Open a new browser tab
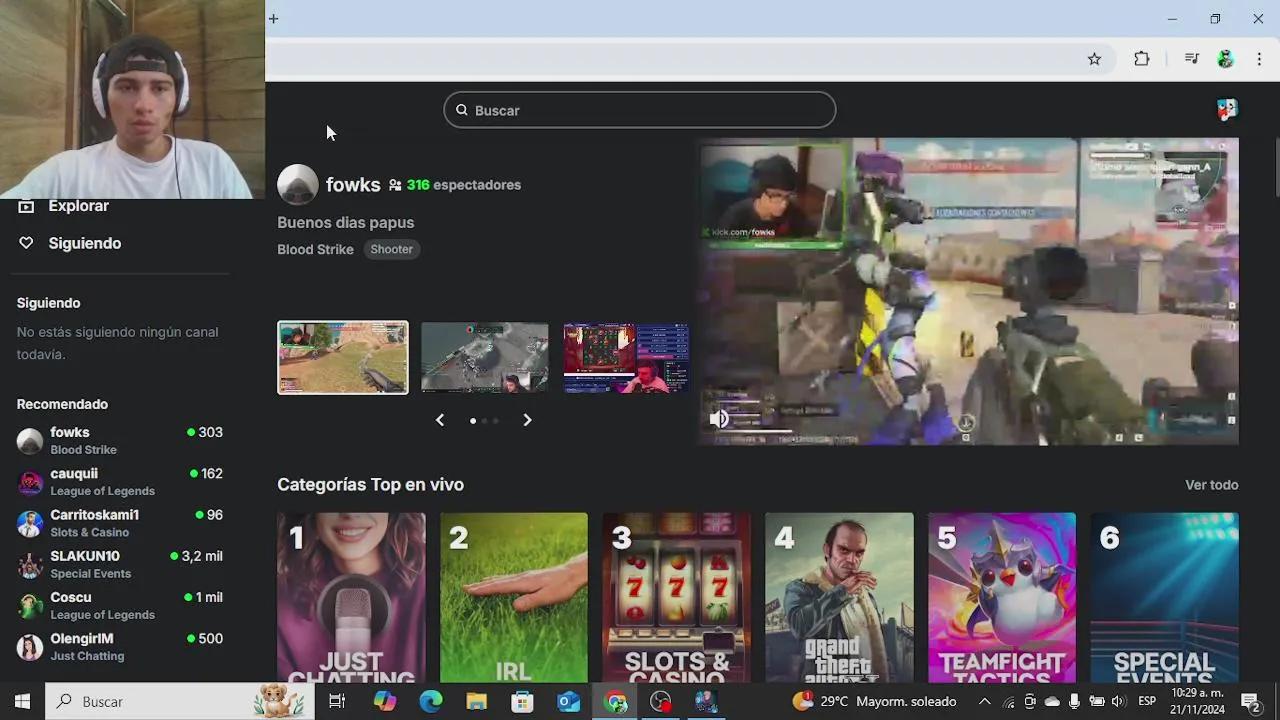1280x720 pixels. pos(273,18)
